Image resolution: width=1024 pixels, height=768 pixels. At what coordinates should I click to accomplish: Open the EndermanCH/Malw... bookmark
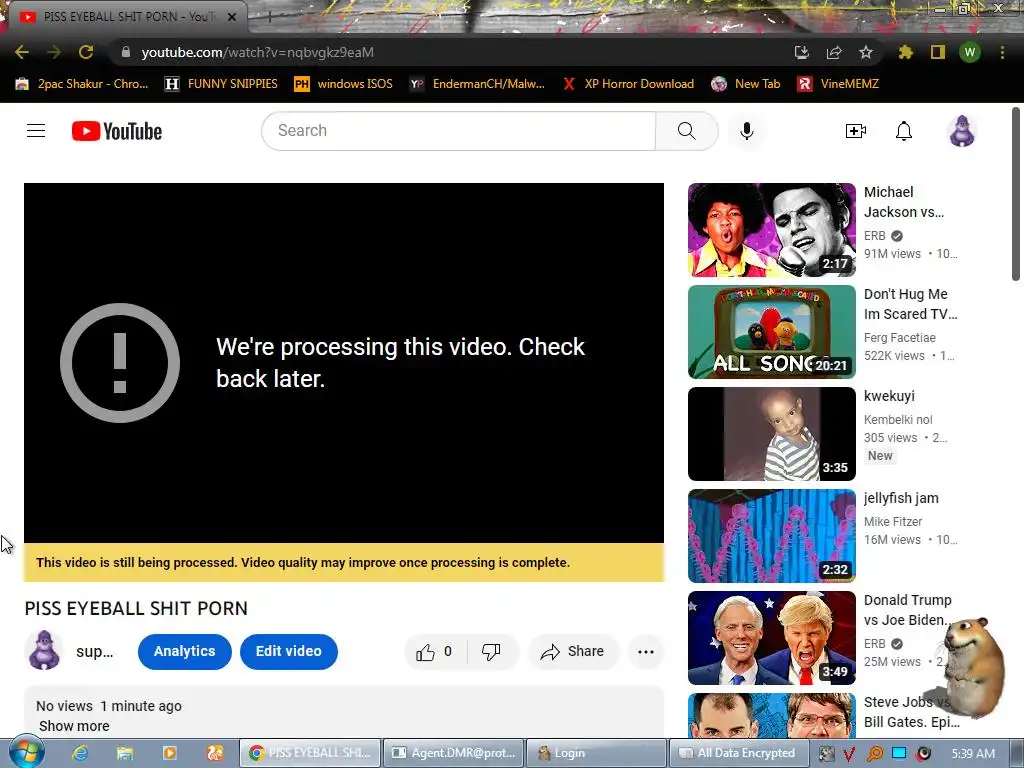pos(477,84)
